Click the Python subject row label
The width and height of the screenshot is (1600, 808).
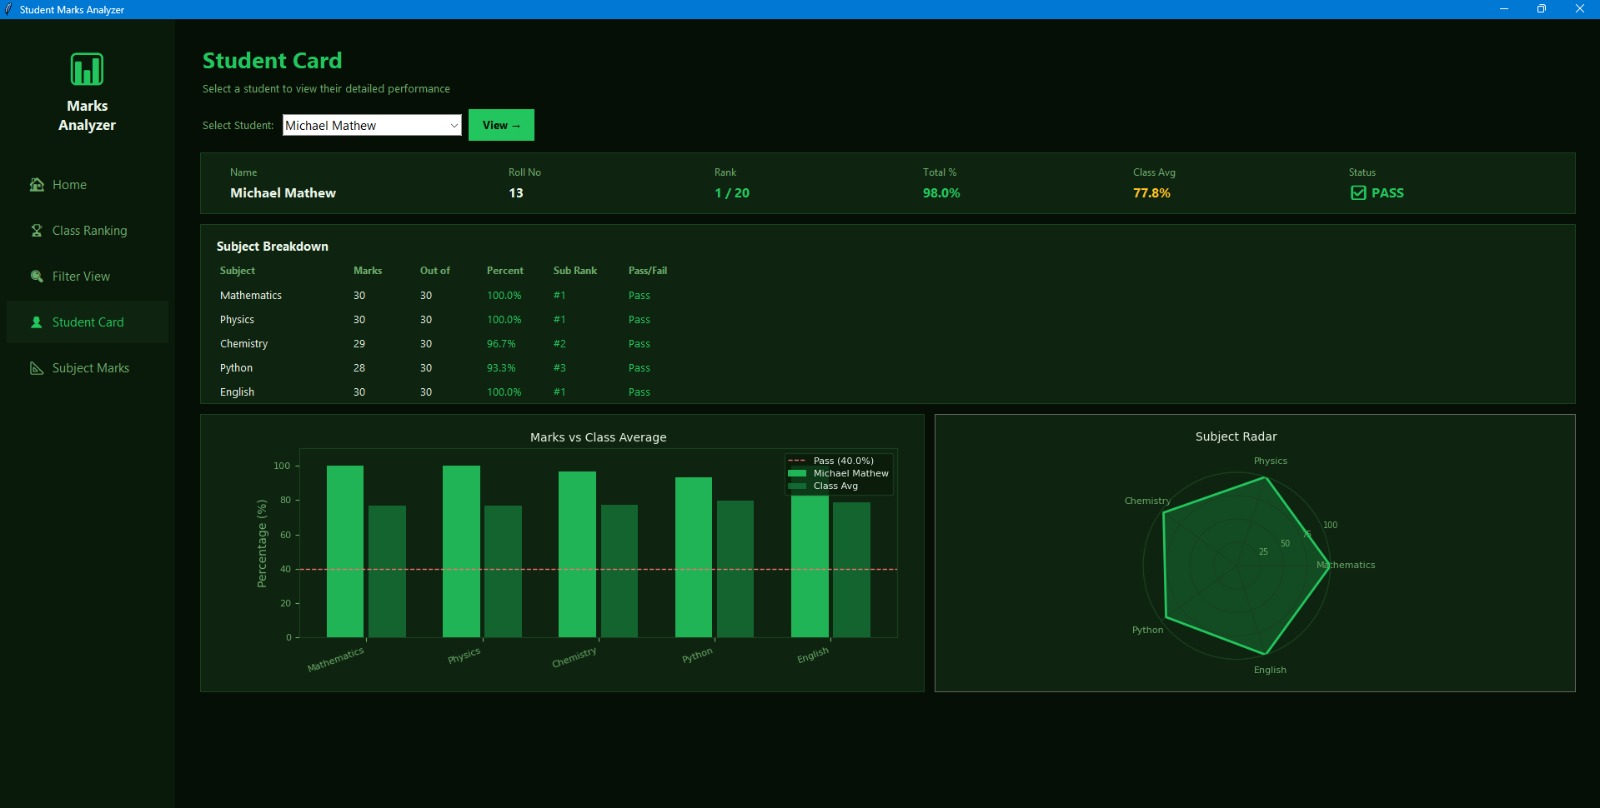236,368
